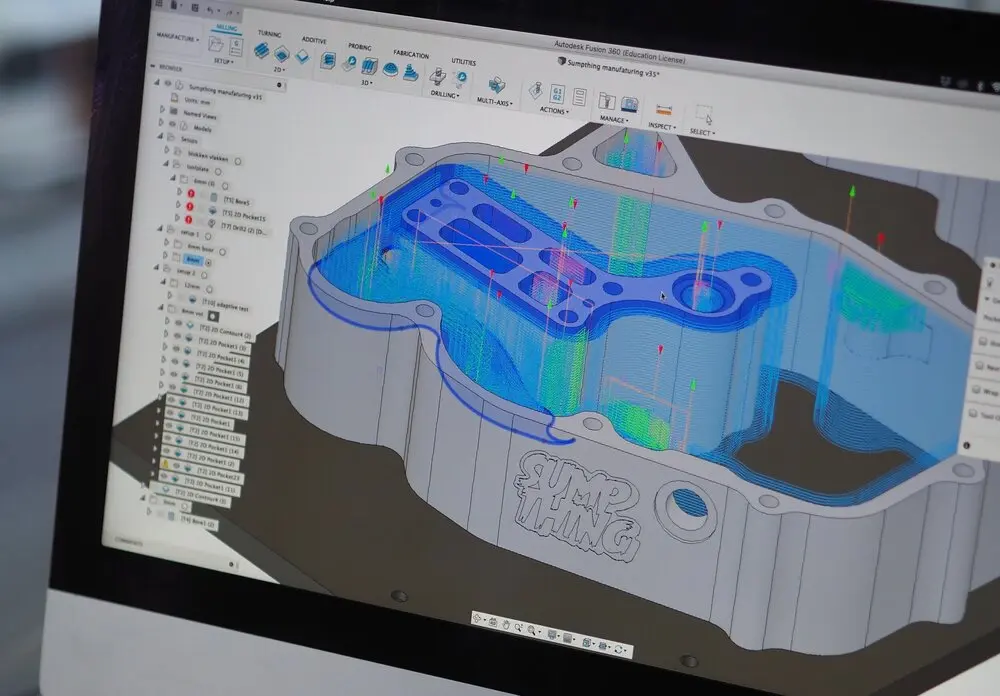Open the Machine Library icon in Manage
Screen dimensions: 1000x696
pos(630,104)
